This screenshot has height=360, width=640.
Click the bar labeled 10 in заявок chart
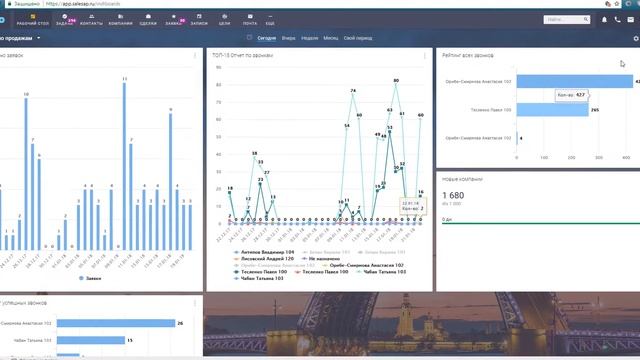[26, 174]
